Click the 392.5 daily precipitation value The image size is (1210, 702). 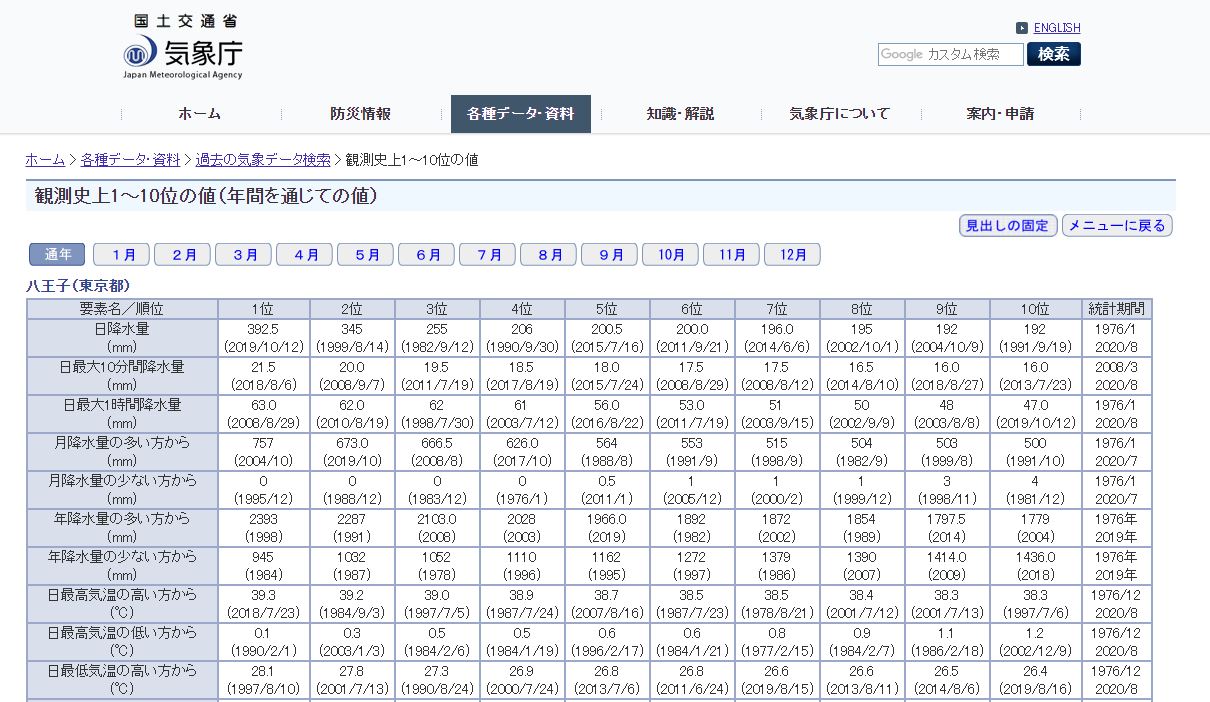(x=263, y=329)
